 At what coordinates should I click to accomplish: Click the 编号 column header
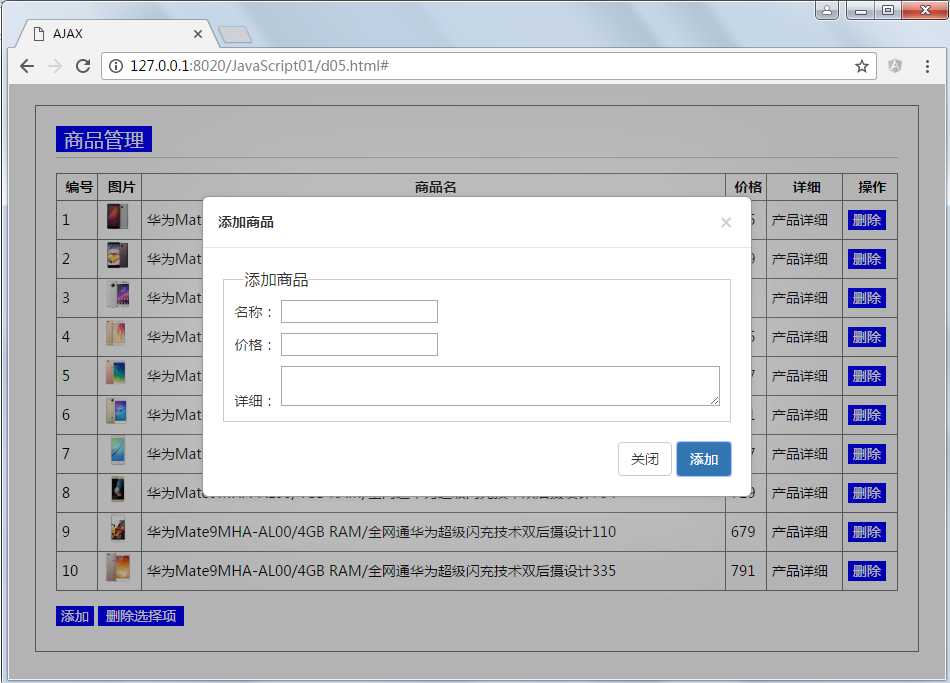79,187
